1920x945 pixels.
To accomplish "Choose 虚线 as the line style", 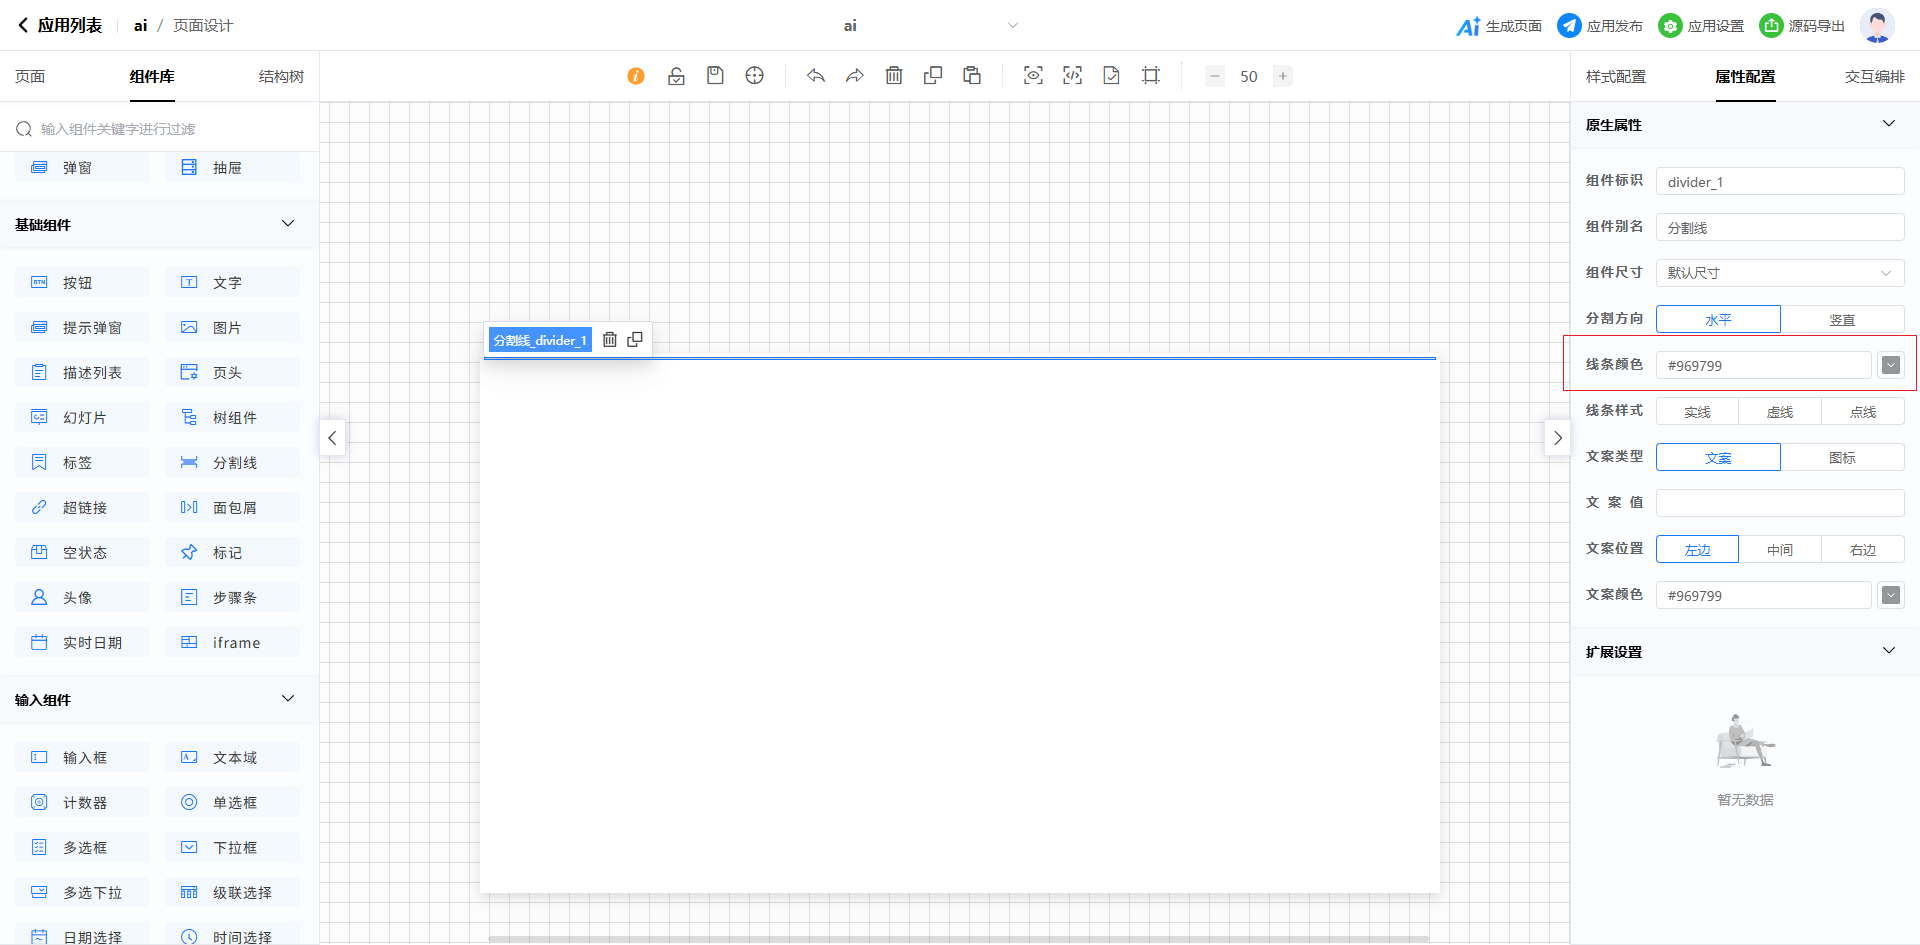I will click(x=1779, y=412).
